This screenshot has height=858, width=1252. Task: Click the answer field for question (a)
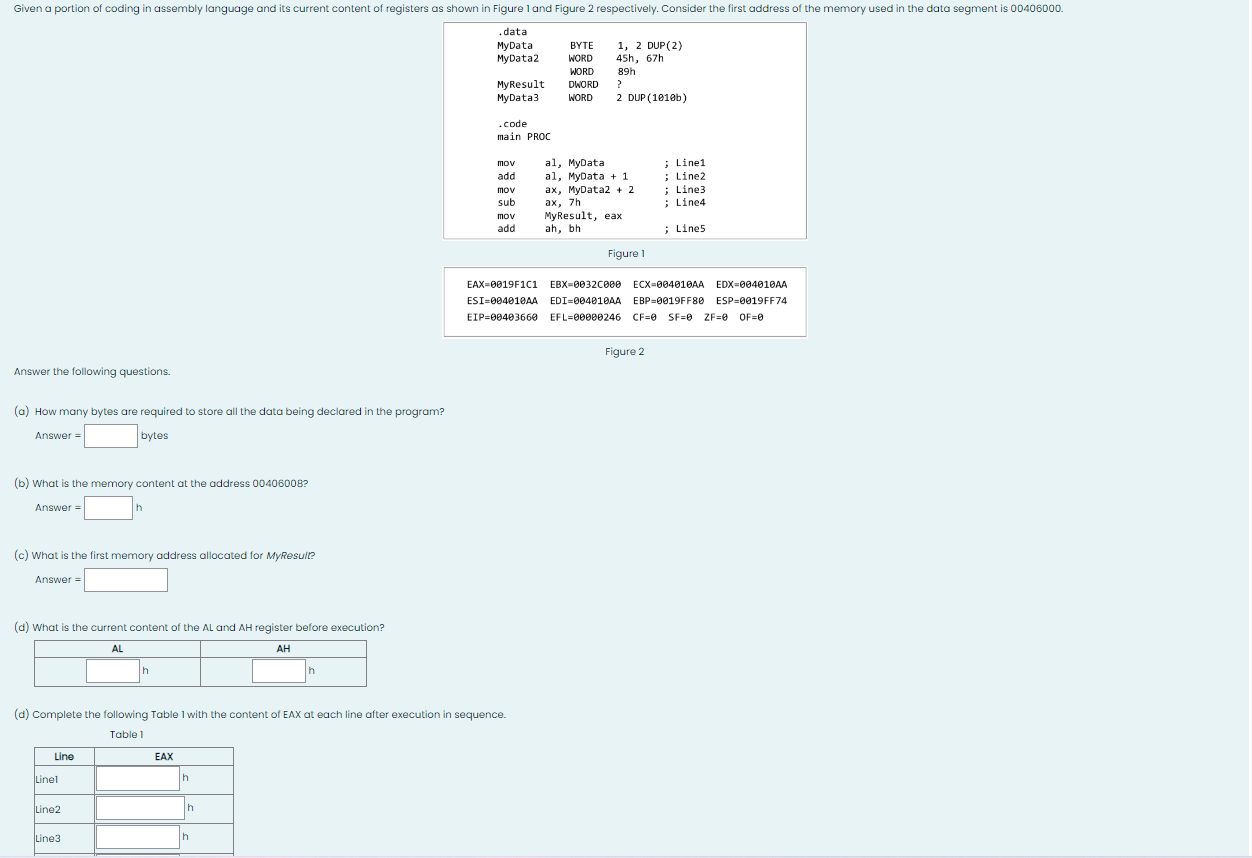point(110,435)
